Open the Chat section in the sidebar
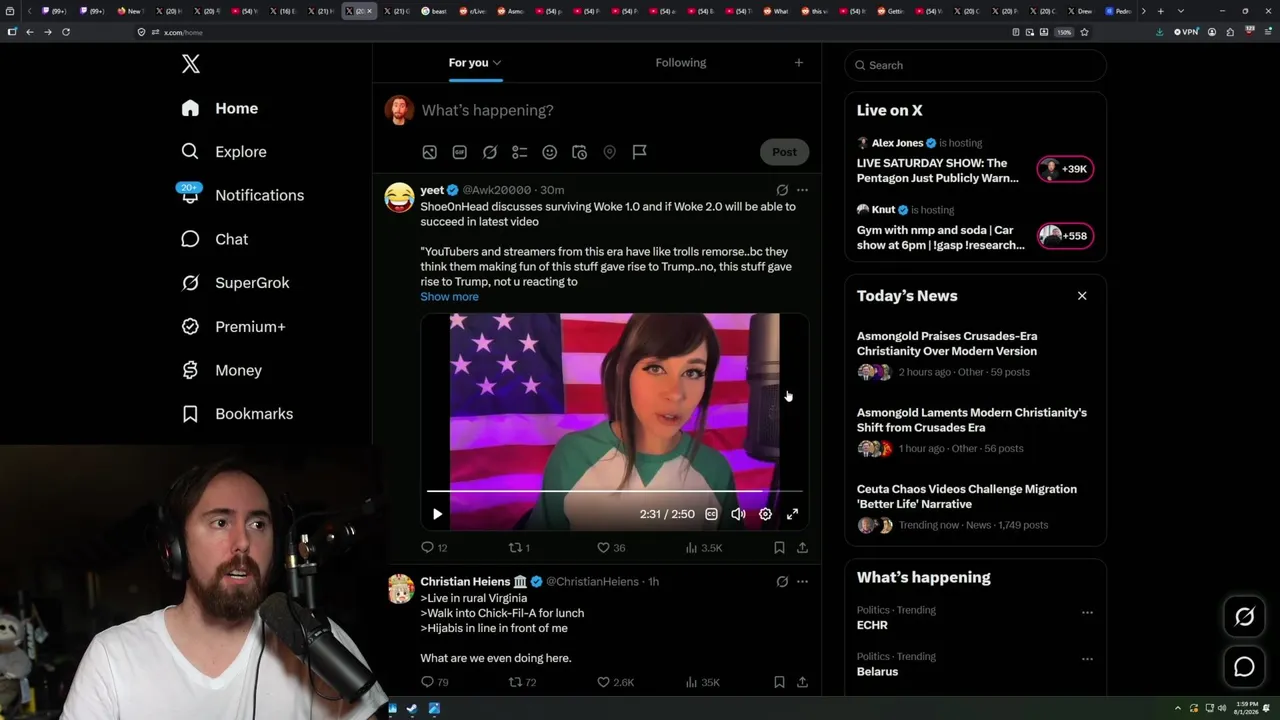Image resolution: width=1280 pixels, height=720 pixels. (x=214, y=239)
